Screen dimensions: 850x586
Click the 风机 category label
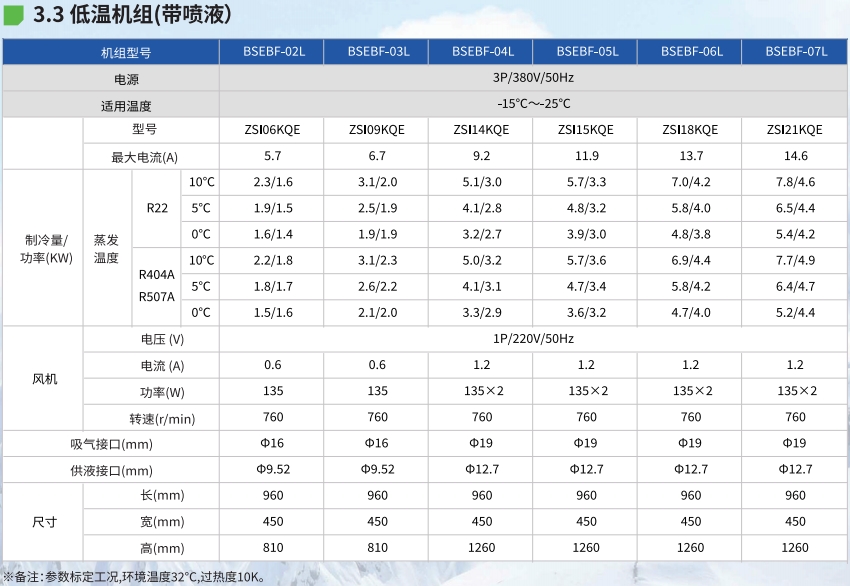tap(45, 379)
